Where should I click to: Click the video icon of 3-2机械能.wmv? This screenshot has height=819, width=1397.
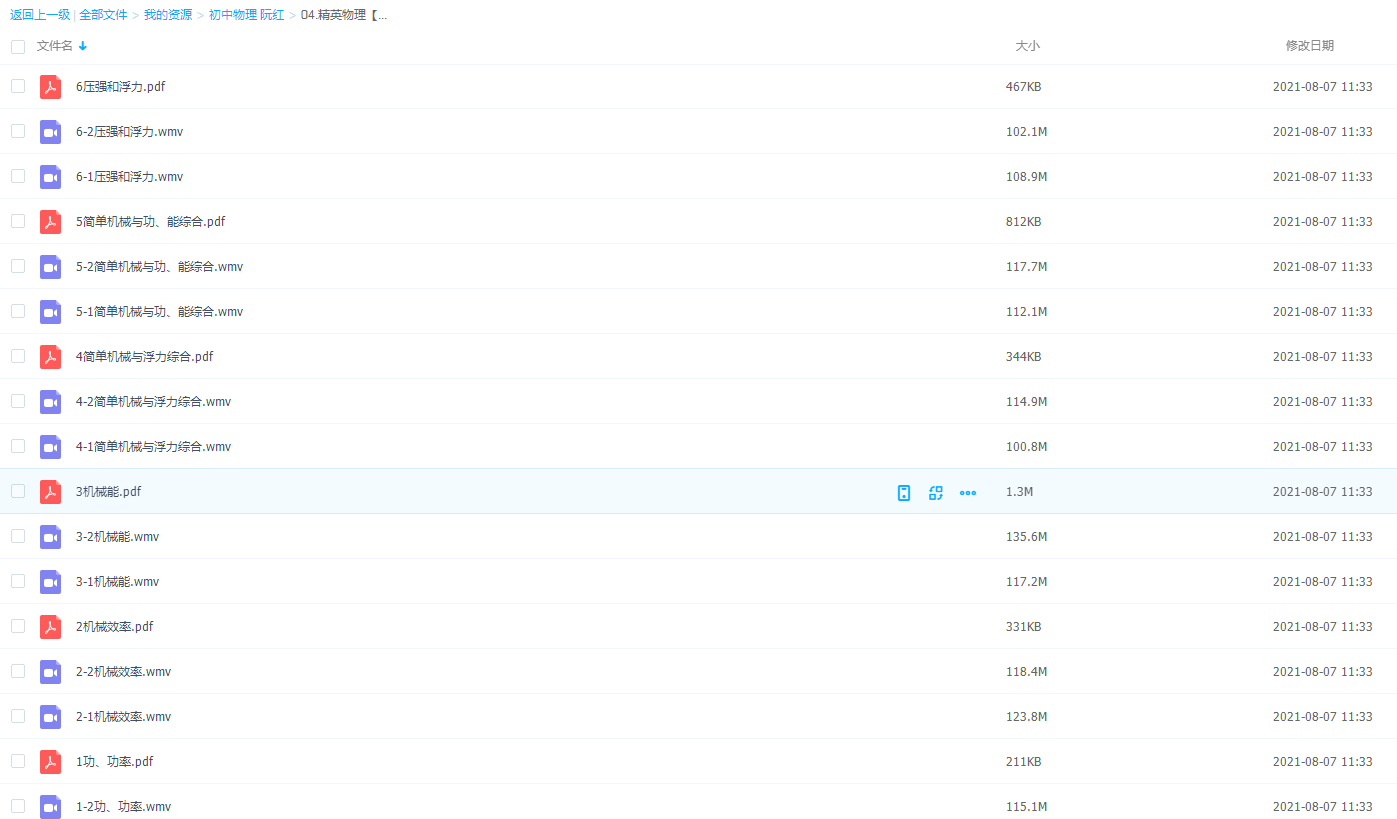[50, 537]
